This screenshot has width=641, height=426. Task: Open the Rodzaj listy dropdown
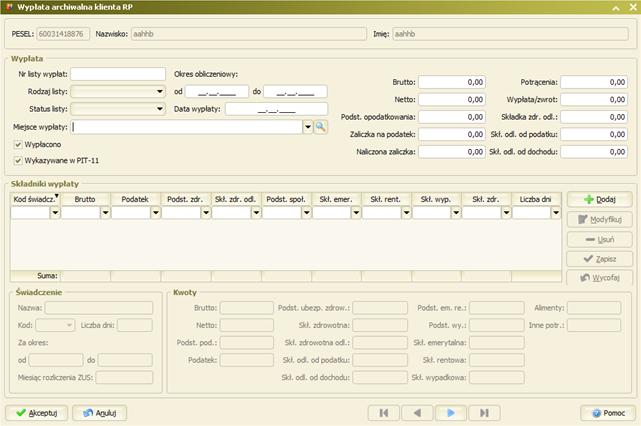tap(160, 92)
